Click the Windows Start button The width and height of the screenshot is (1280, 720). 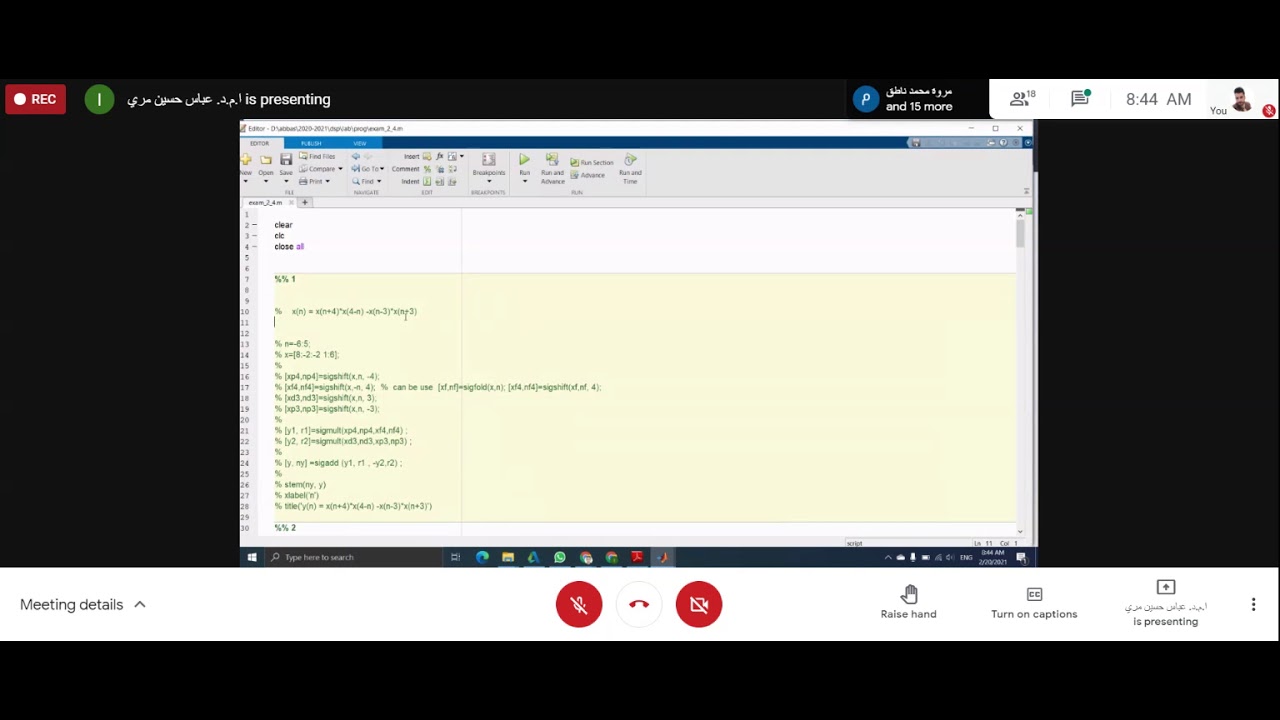252,557
